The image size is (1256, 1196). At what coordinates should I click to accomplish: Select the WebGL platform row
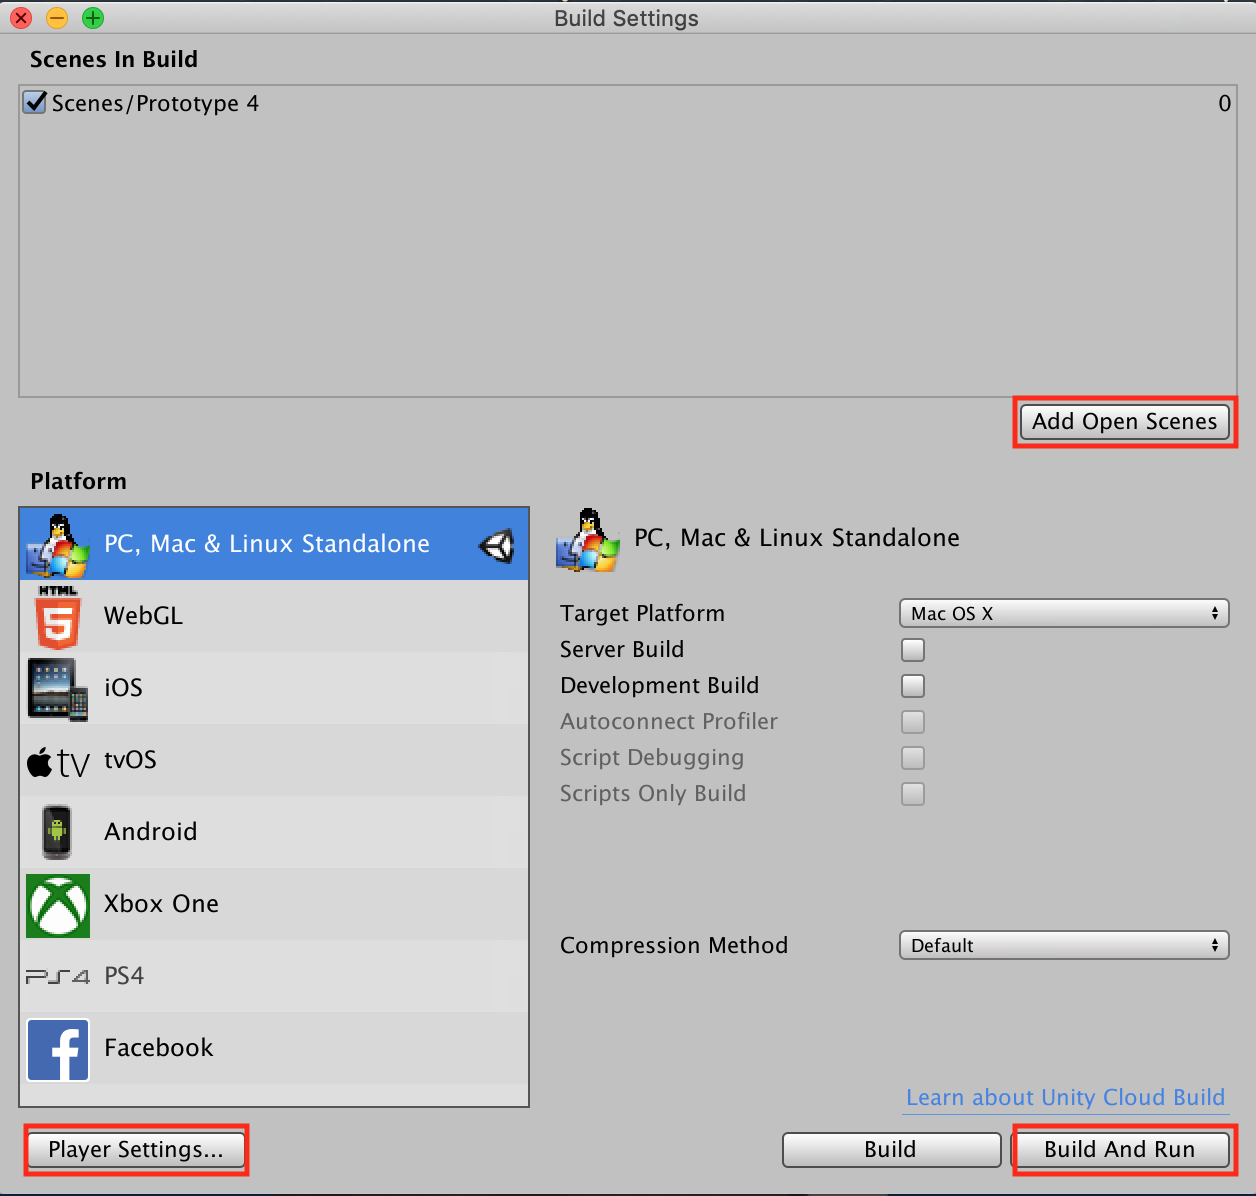click(274, 616)
